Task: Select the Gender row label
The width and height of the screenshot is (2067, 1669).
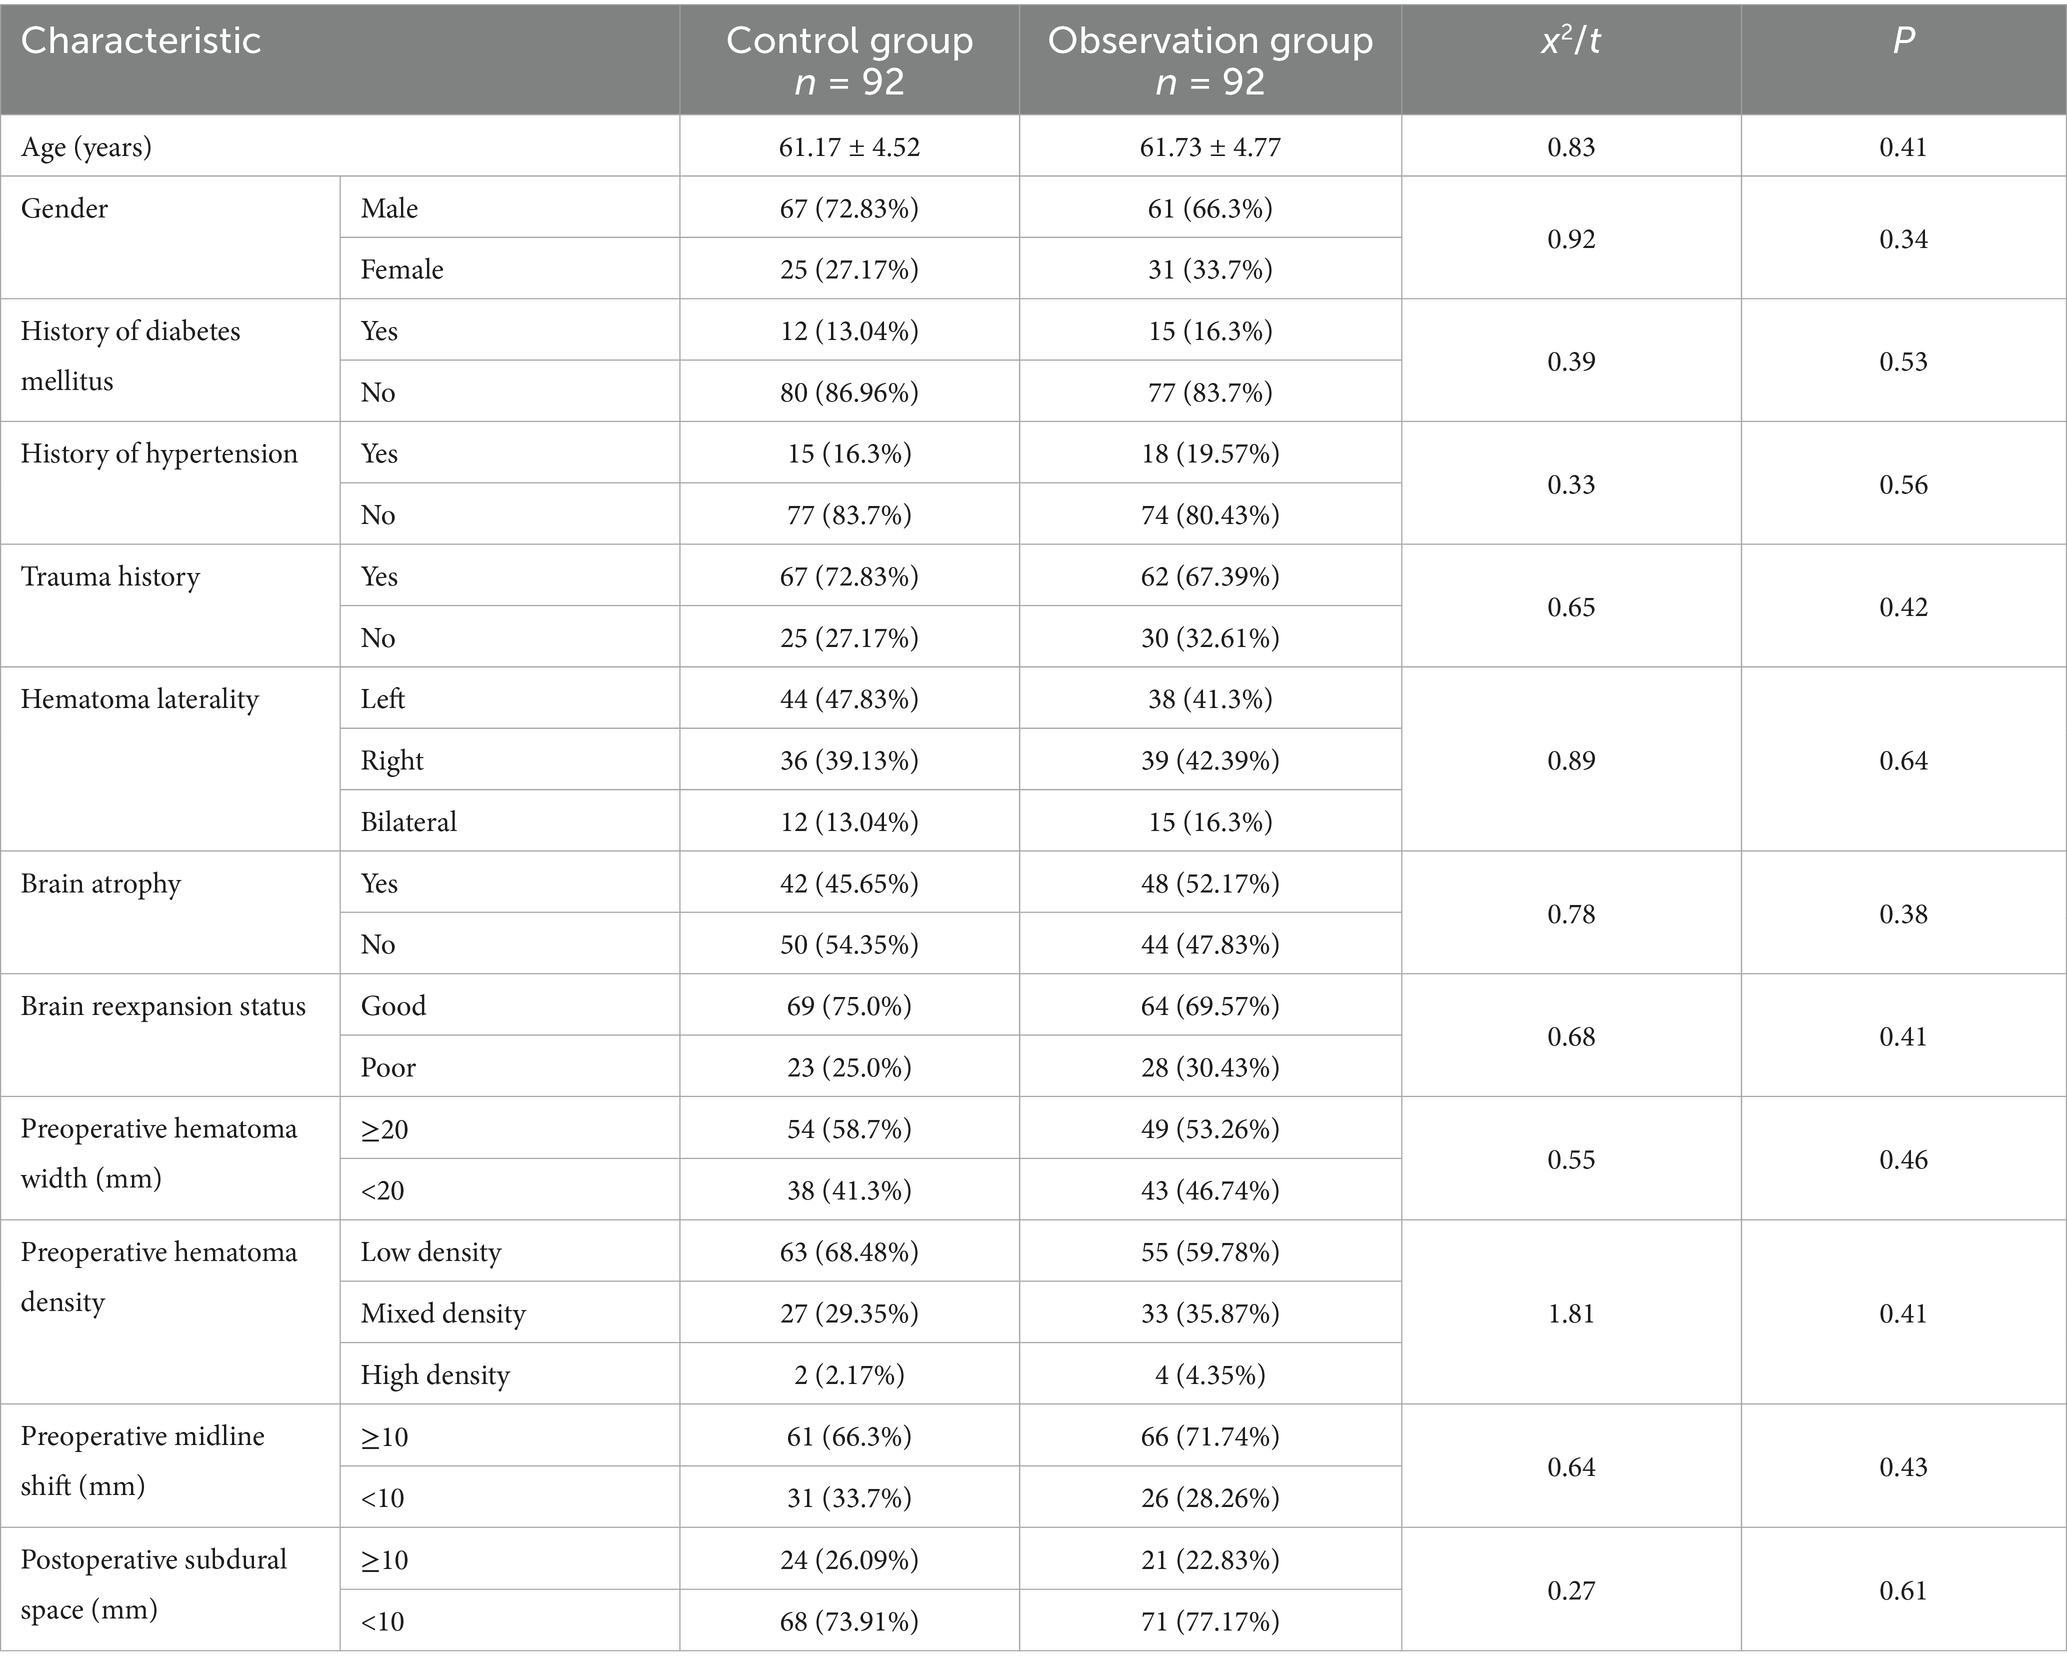Action: coord(64,208)
